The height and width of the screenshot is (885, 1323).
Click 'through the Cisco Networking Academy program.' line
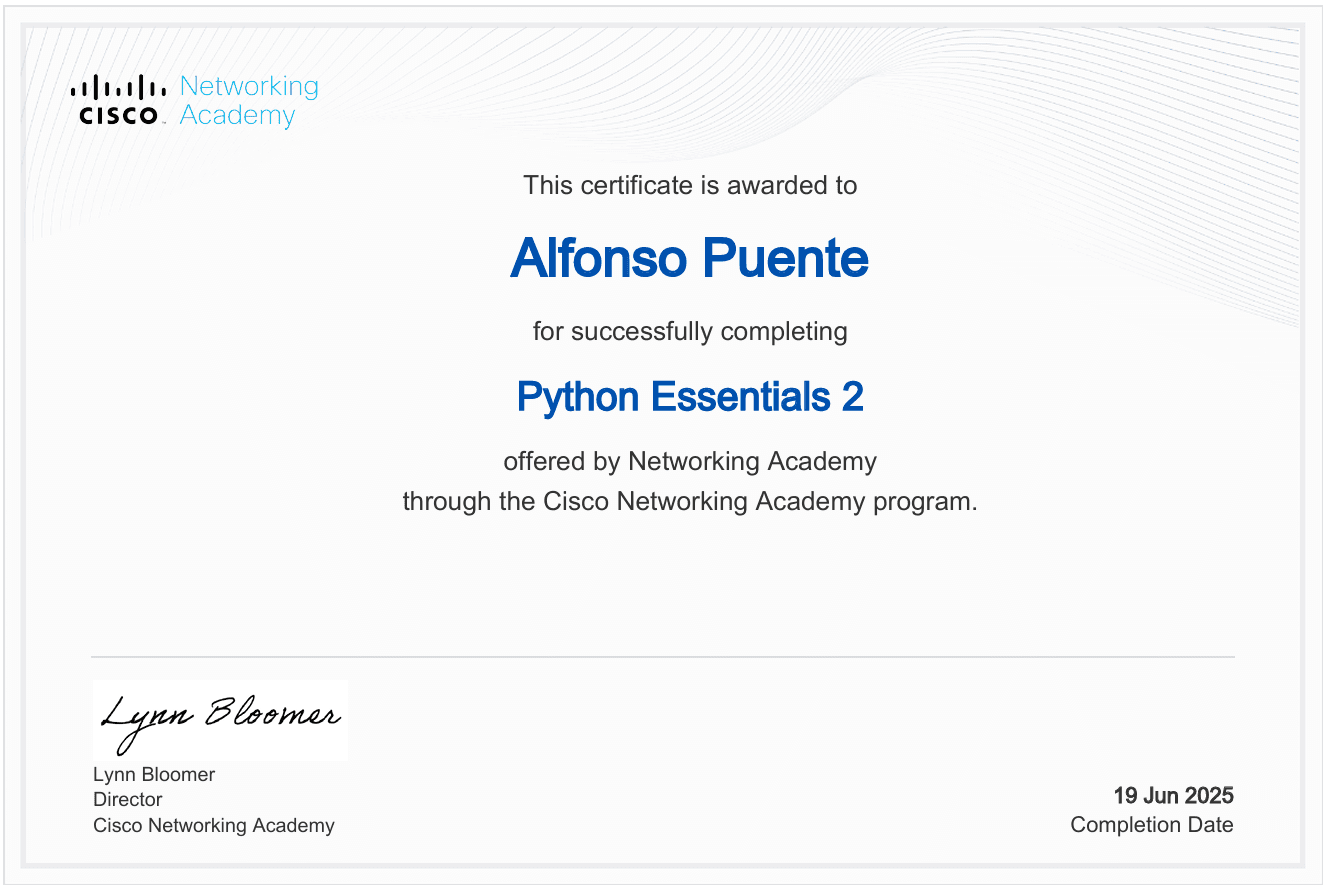[x=690, y=501]
